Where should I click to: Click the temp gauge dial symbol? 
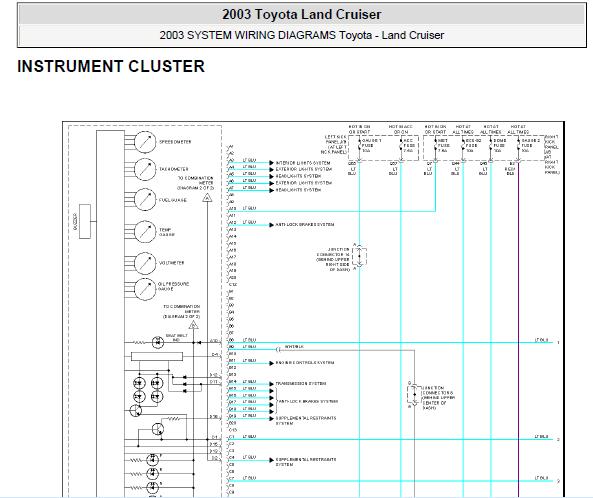[145, 231]
